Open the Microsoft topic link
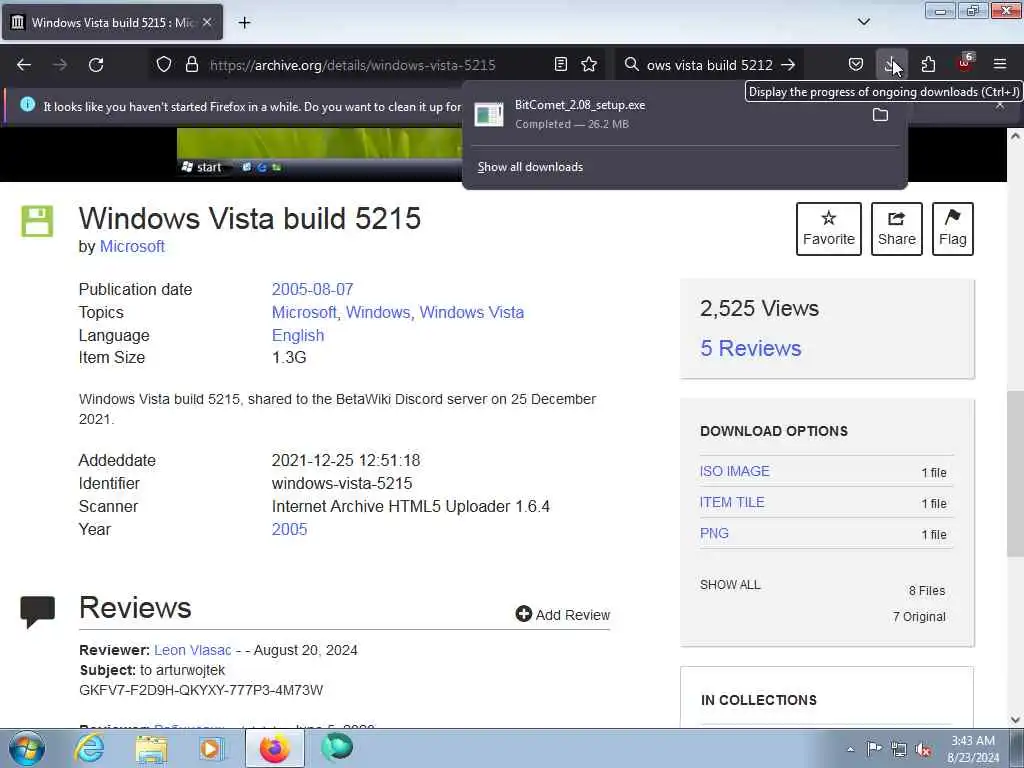The width and height of the screenshot is (1024, 768). click(304, 312)
